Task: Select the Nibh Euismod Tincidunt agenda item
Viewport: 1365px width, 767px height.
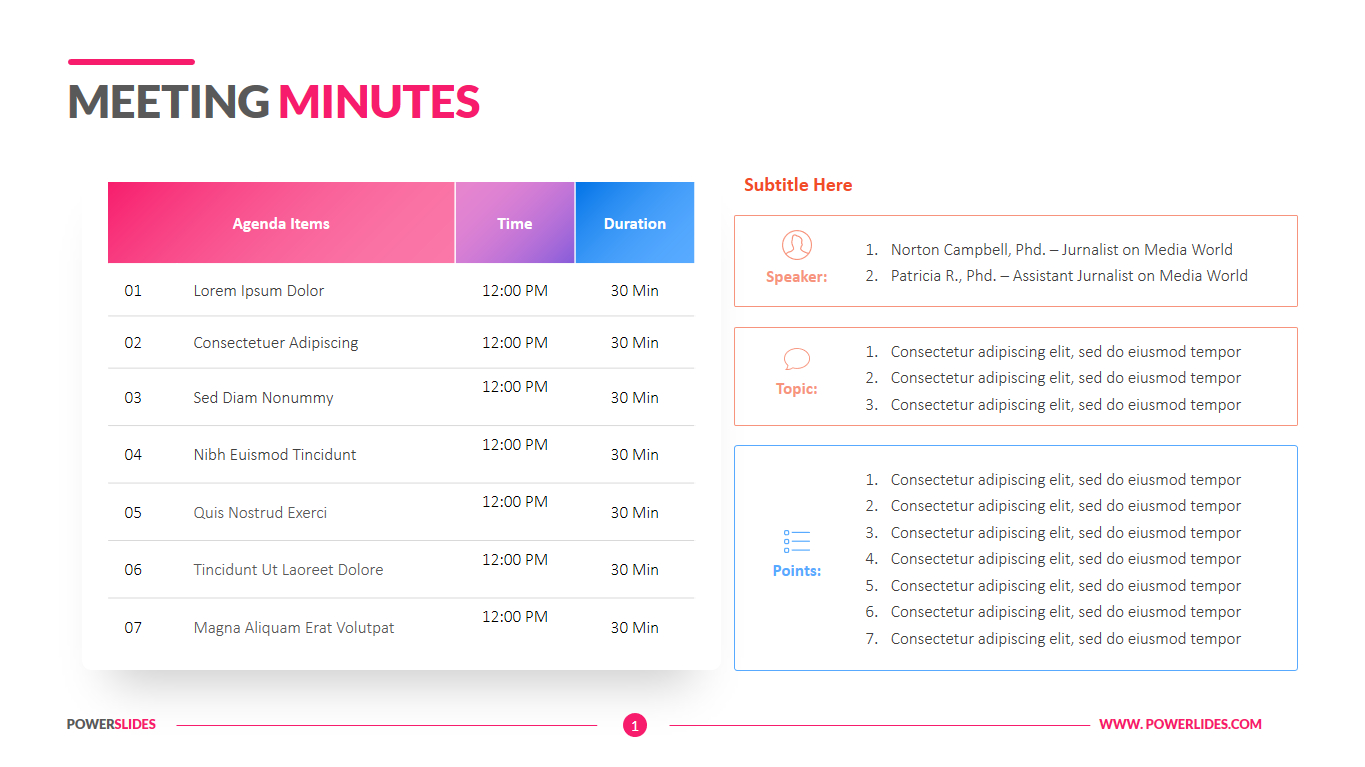Action: 275,455
